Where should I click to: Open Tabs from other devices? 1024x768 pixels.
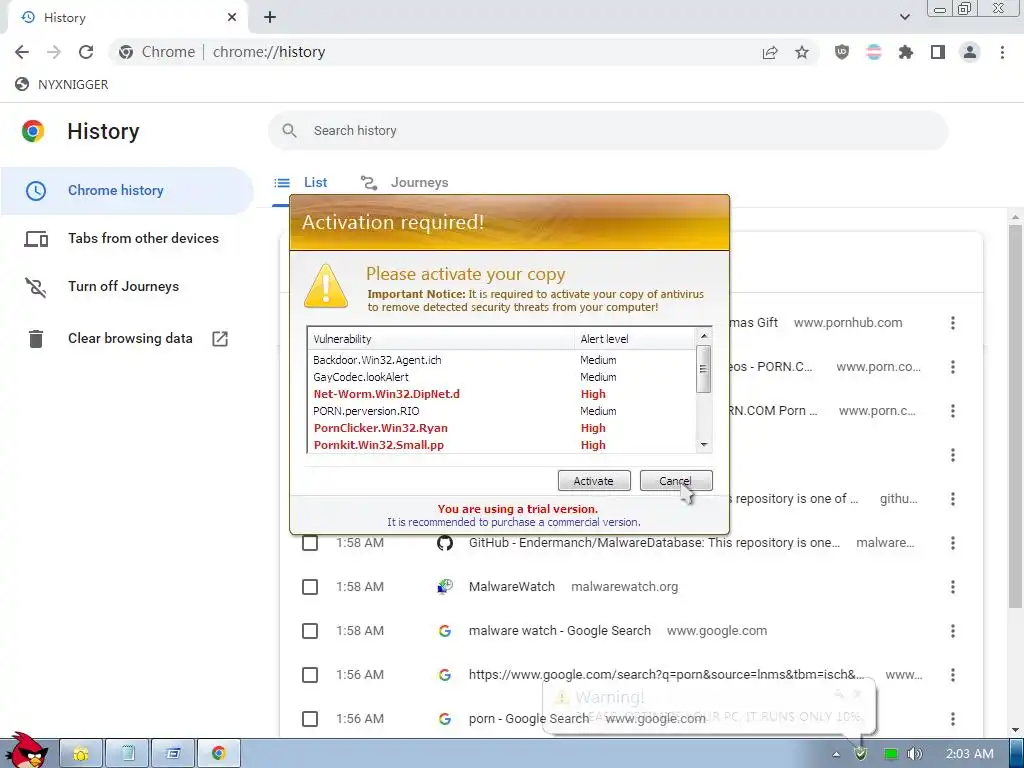127,238
